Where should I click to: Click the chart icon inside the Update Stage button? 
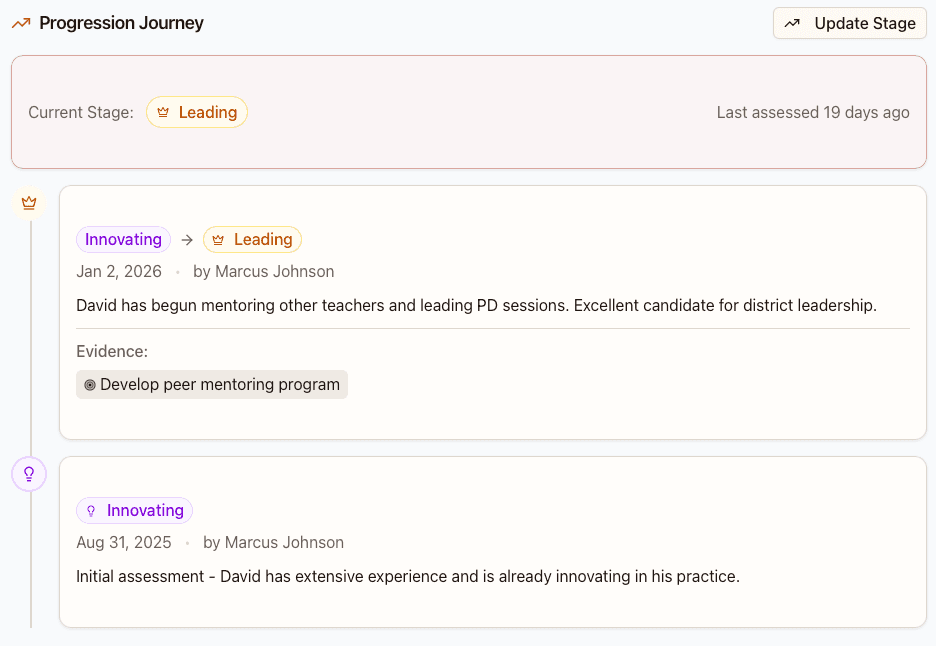[x=793, y=22]
